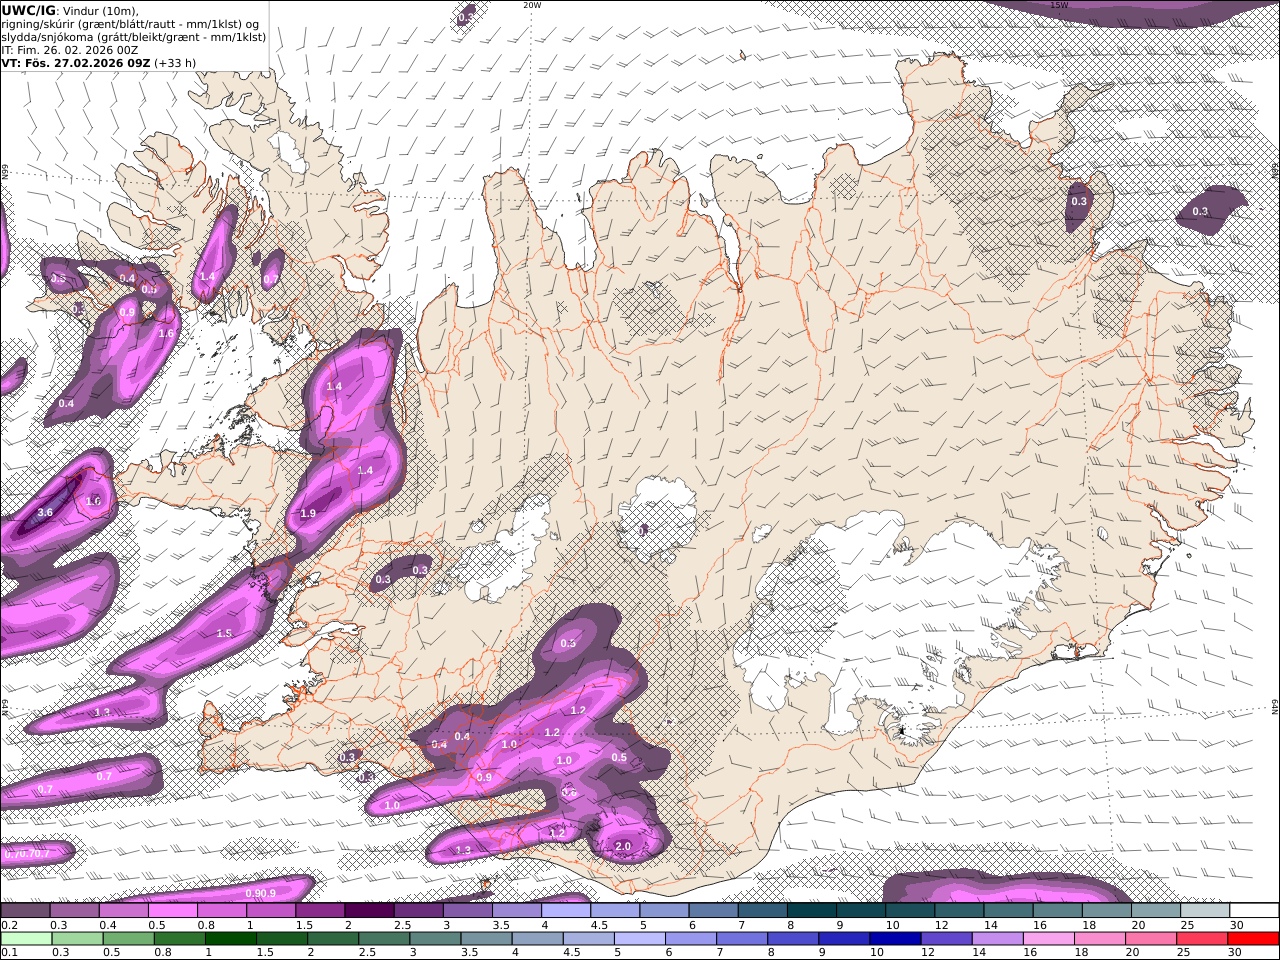Click the '1.9' precipitation value on the map
Screen dimensions: 1280x960
pyautogui.click(x=308, y=513)
